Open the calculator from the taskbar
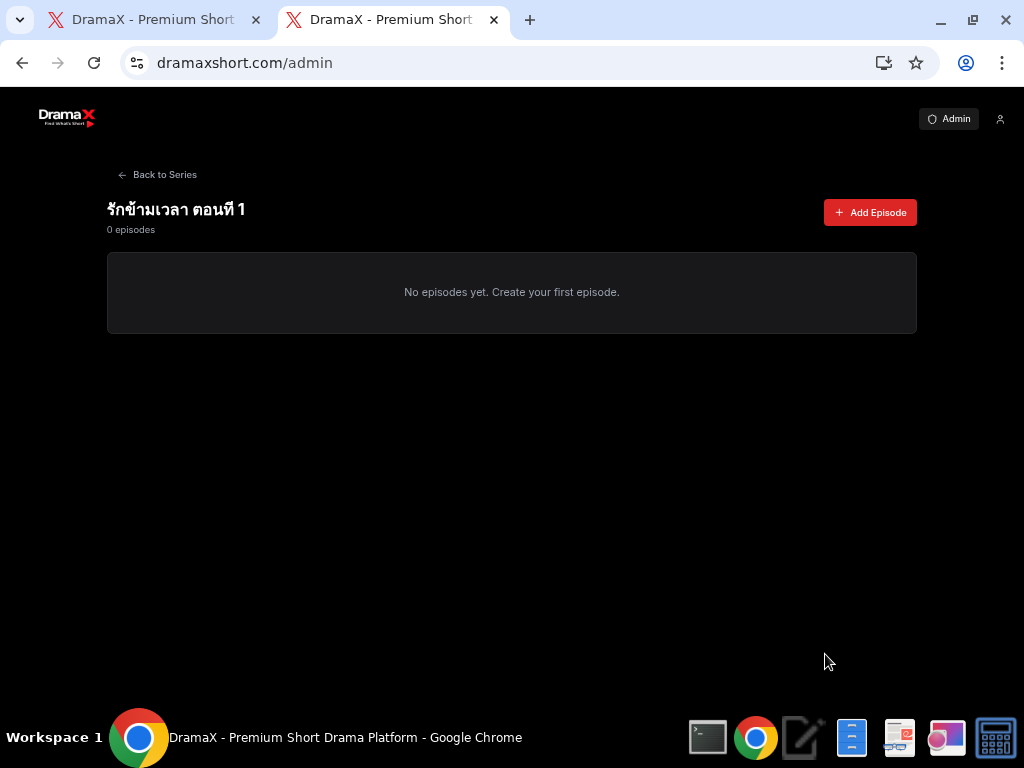 pyautogui.click(x=995, y=737)
